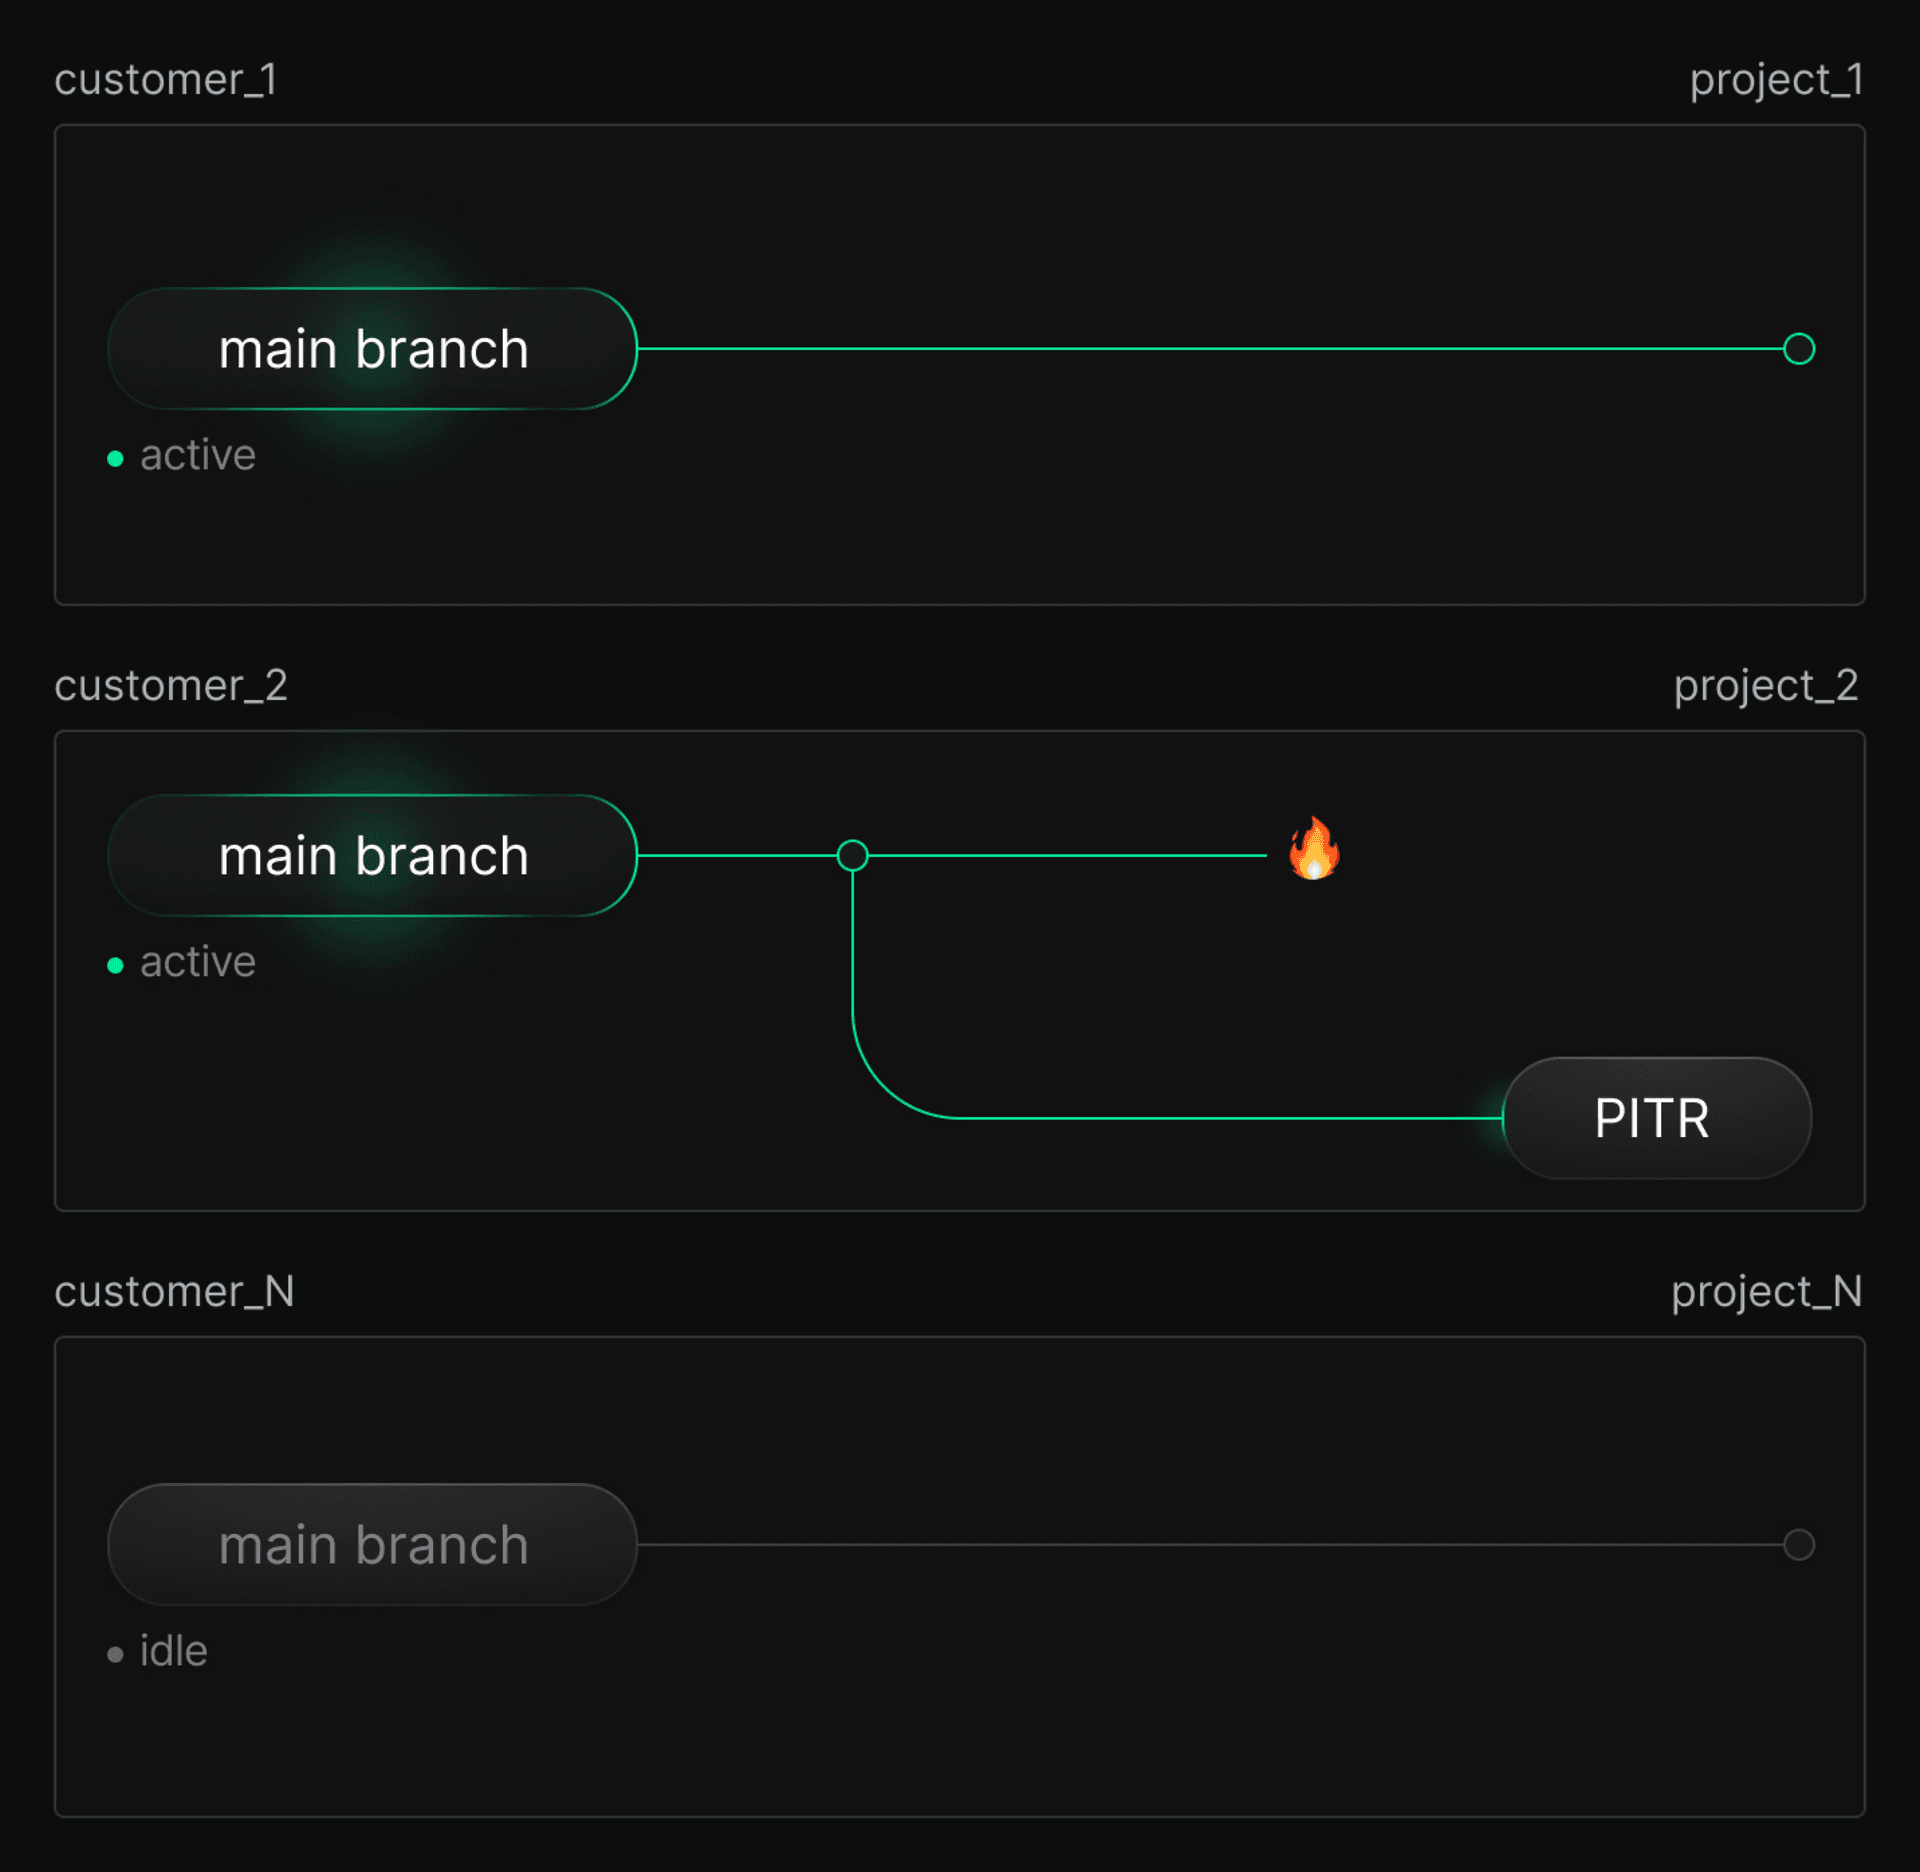Click the project_2 label
Screen dimensions: 1920x1872
click(1766, 686)
